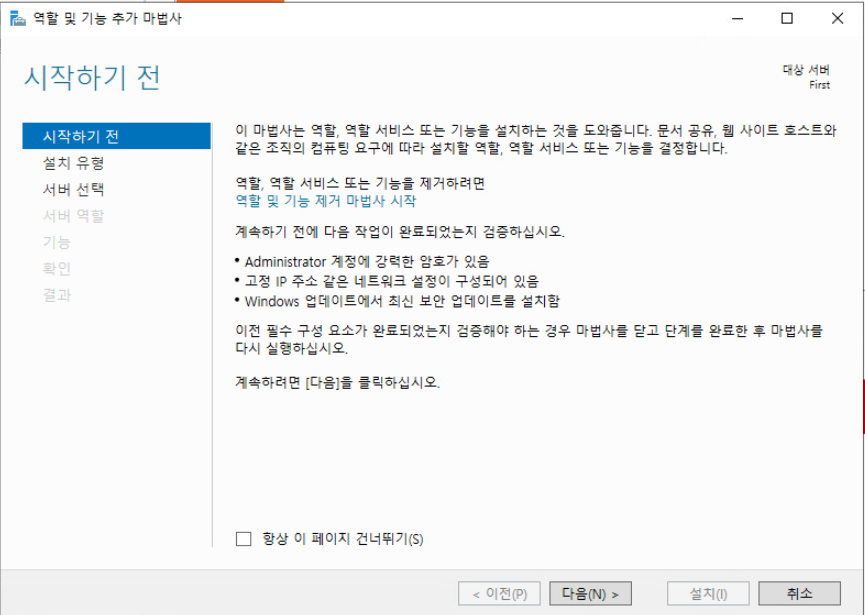
Task: Click the disabled 서버 역할 step
Action: pos(73,216)
